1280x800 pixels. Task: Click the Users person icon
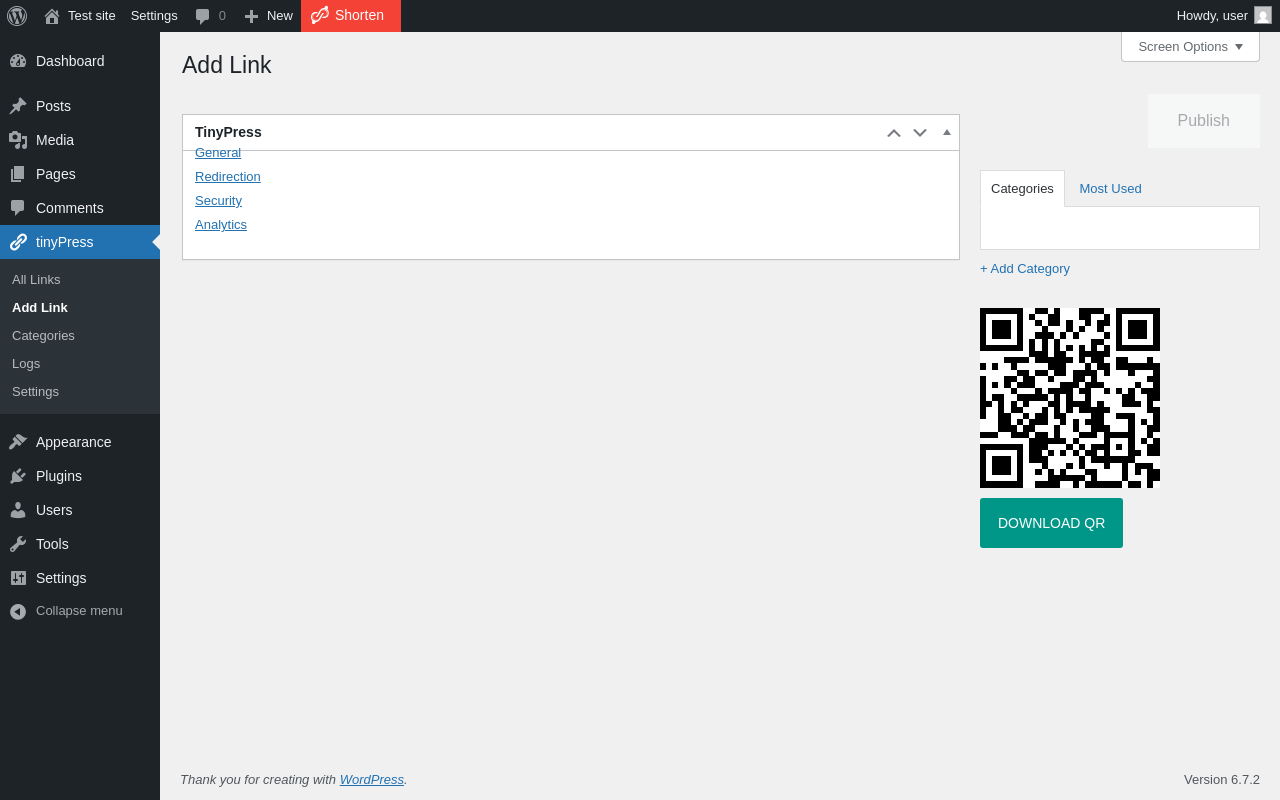[18, 510]
